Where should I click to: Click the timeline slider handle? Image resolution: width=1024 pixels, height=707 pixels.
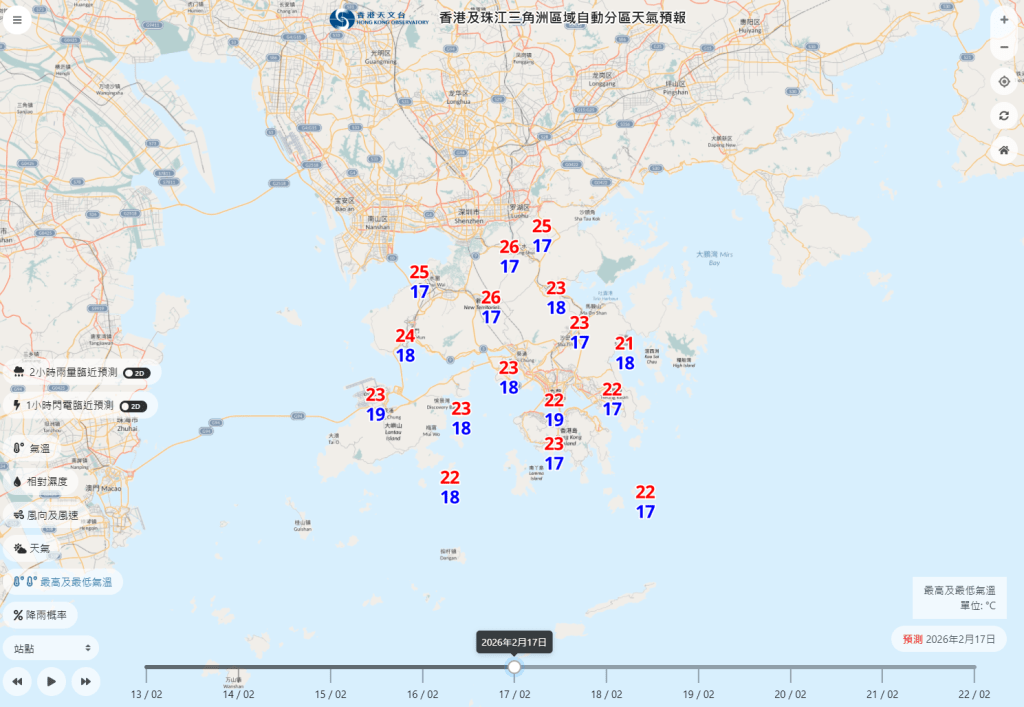coord(514,667)
